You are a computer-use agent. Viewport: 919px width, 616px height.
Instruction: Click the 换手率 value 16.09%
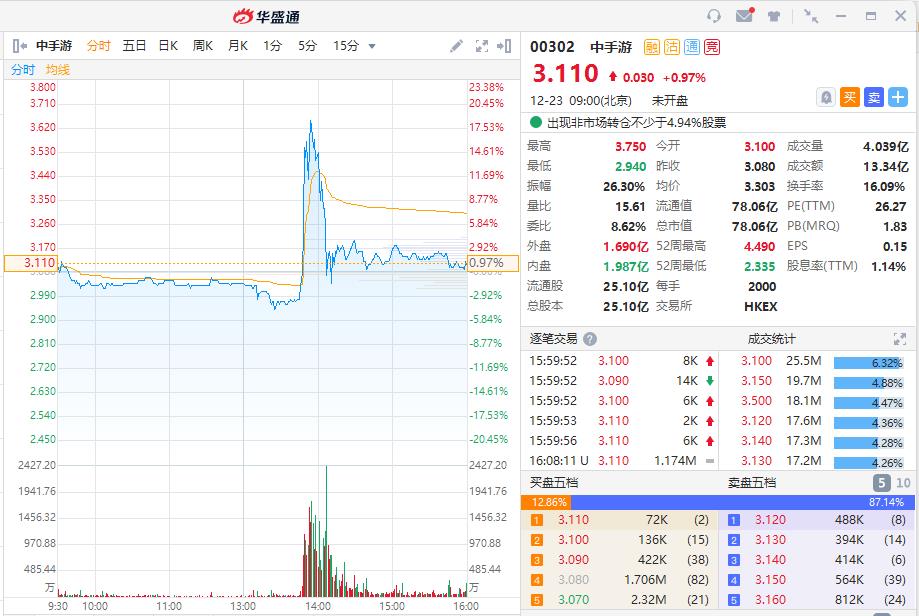tap(884, 186)
